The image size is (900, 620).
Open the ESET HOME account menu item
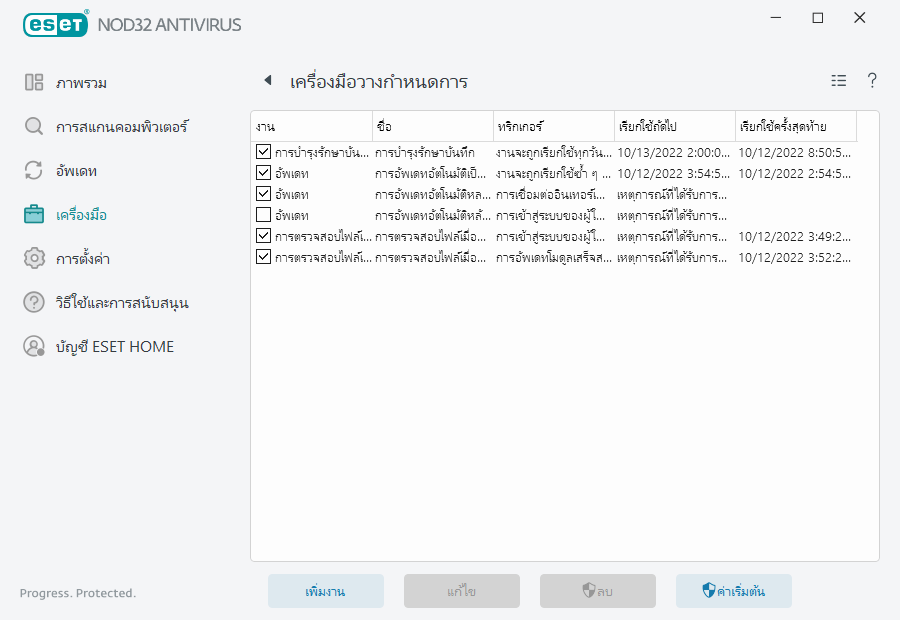115,347
